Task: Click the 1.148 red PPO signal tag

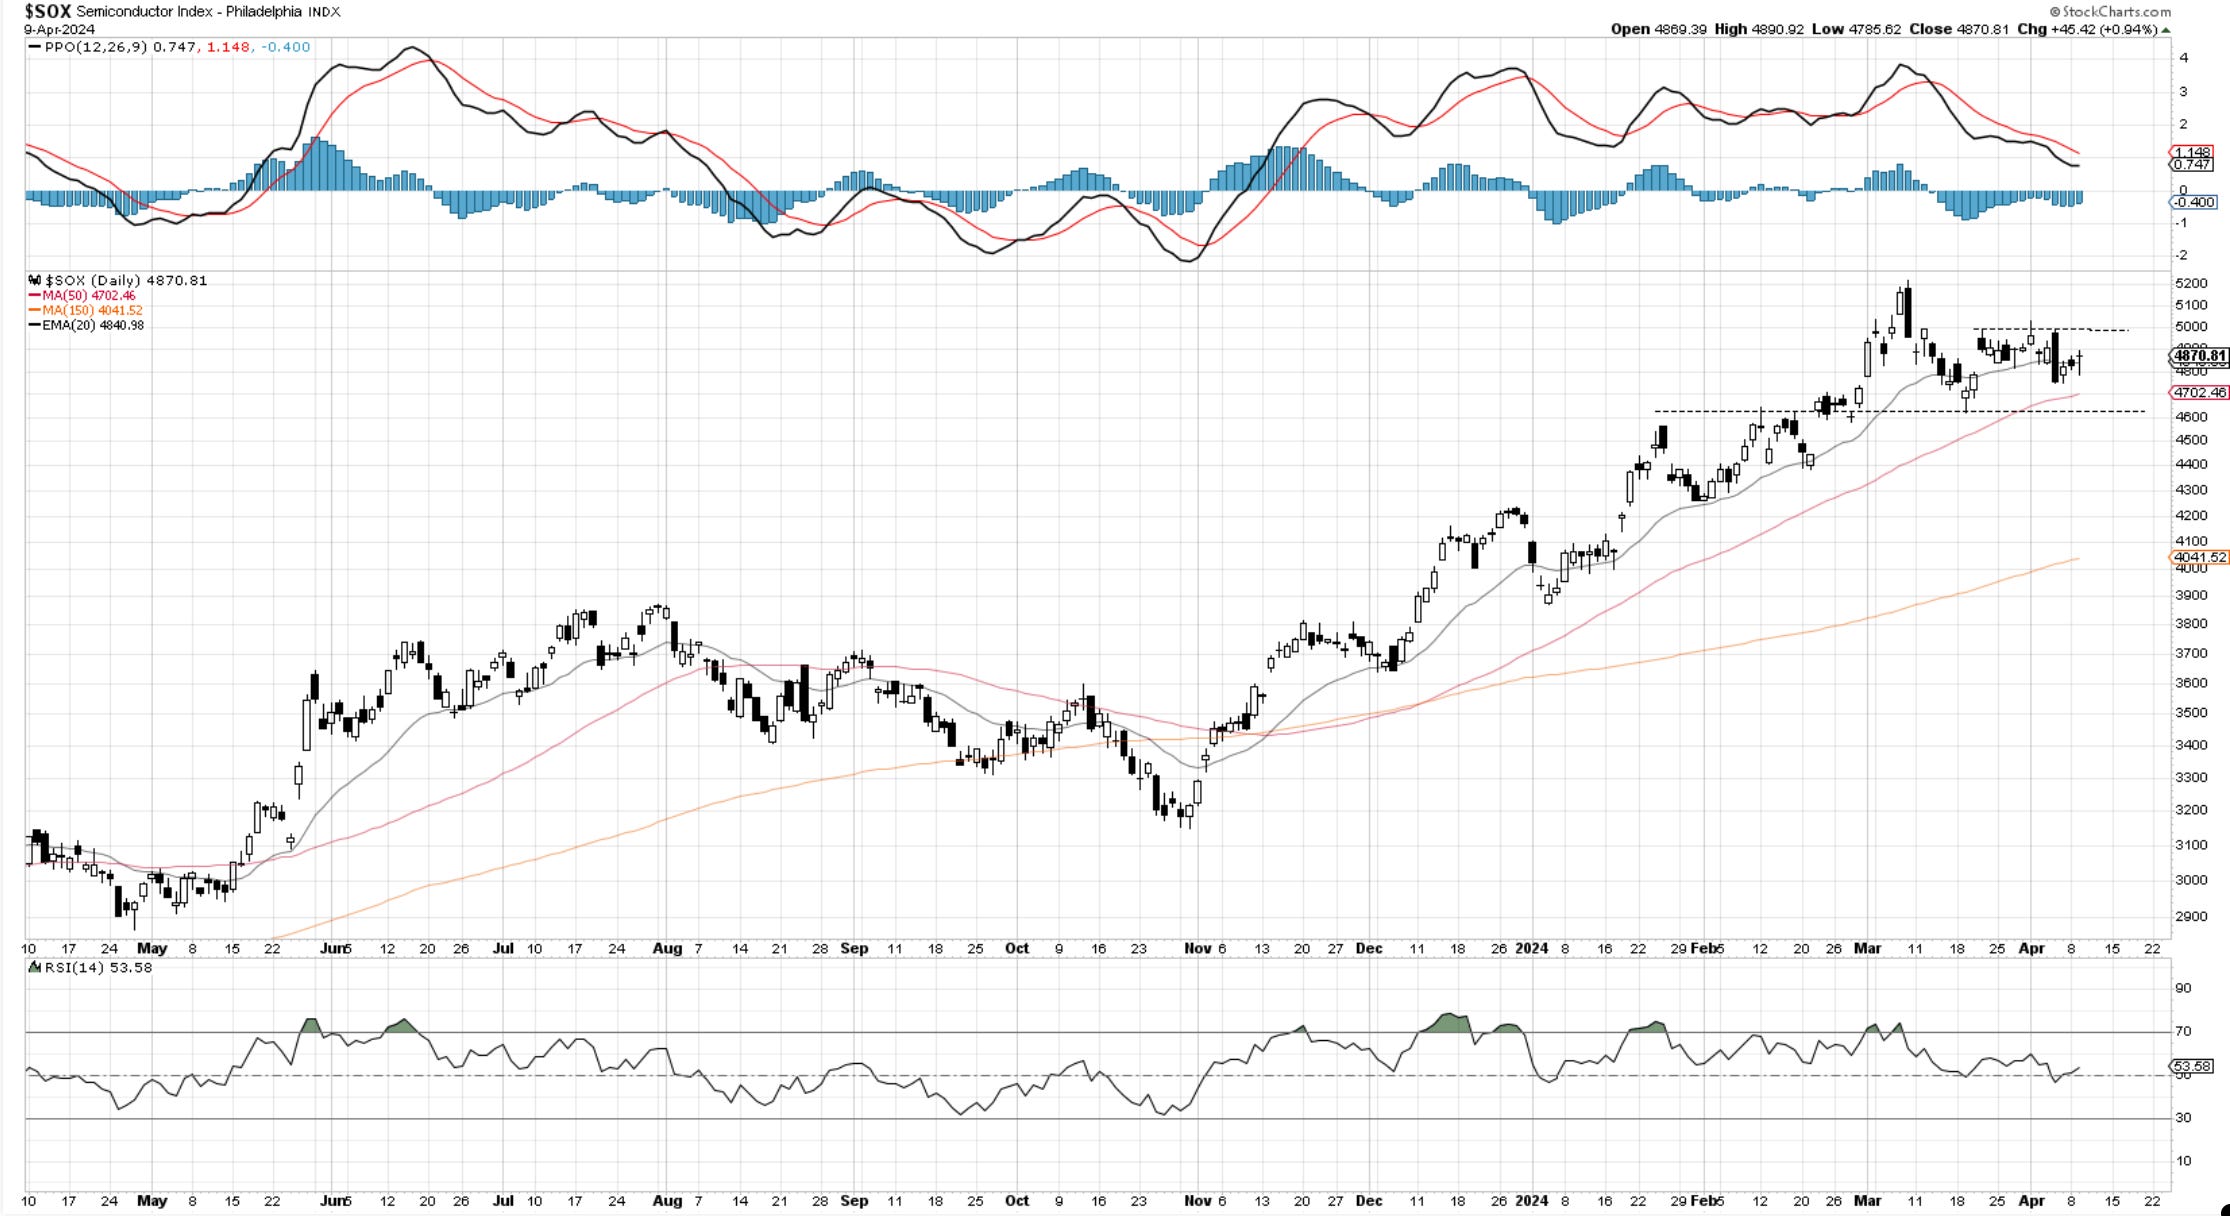Action: pos(2190,153)
